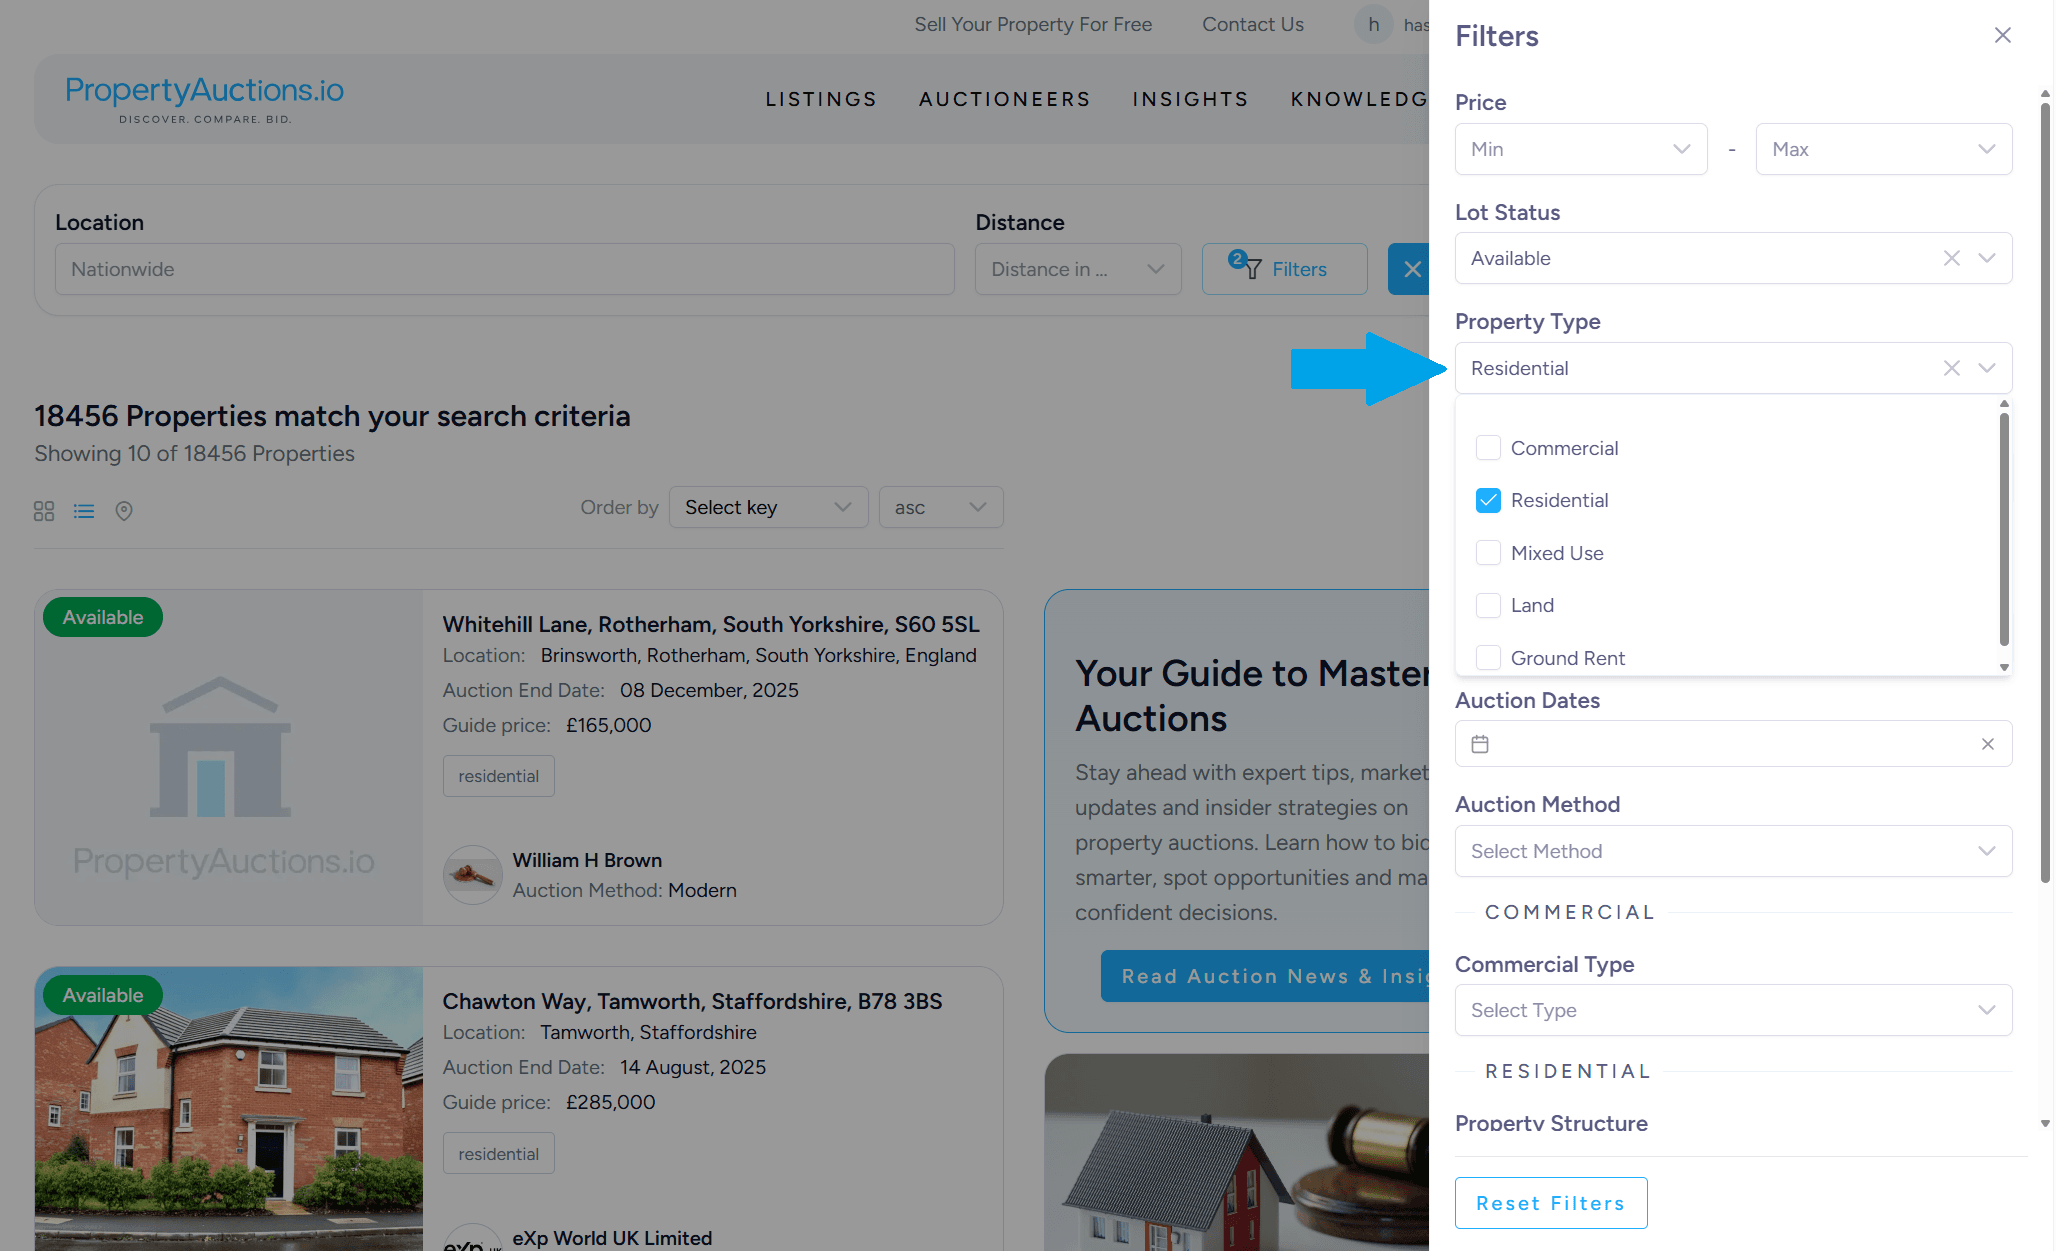Close the Filters panel
Viewport: 2056px width, 1251px height.
pyautogui.click(x=2002, y=36)
